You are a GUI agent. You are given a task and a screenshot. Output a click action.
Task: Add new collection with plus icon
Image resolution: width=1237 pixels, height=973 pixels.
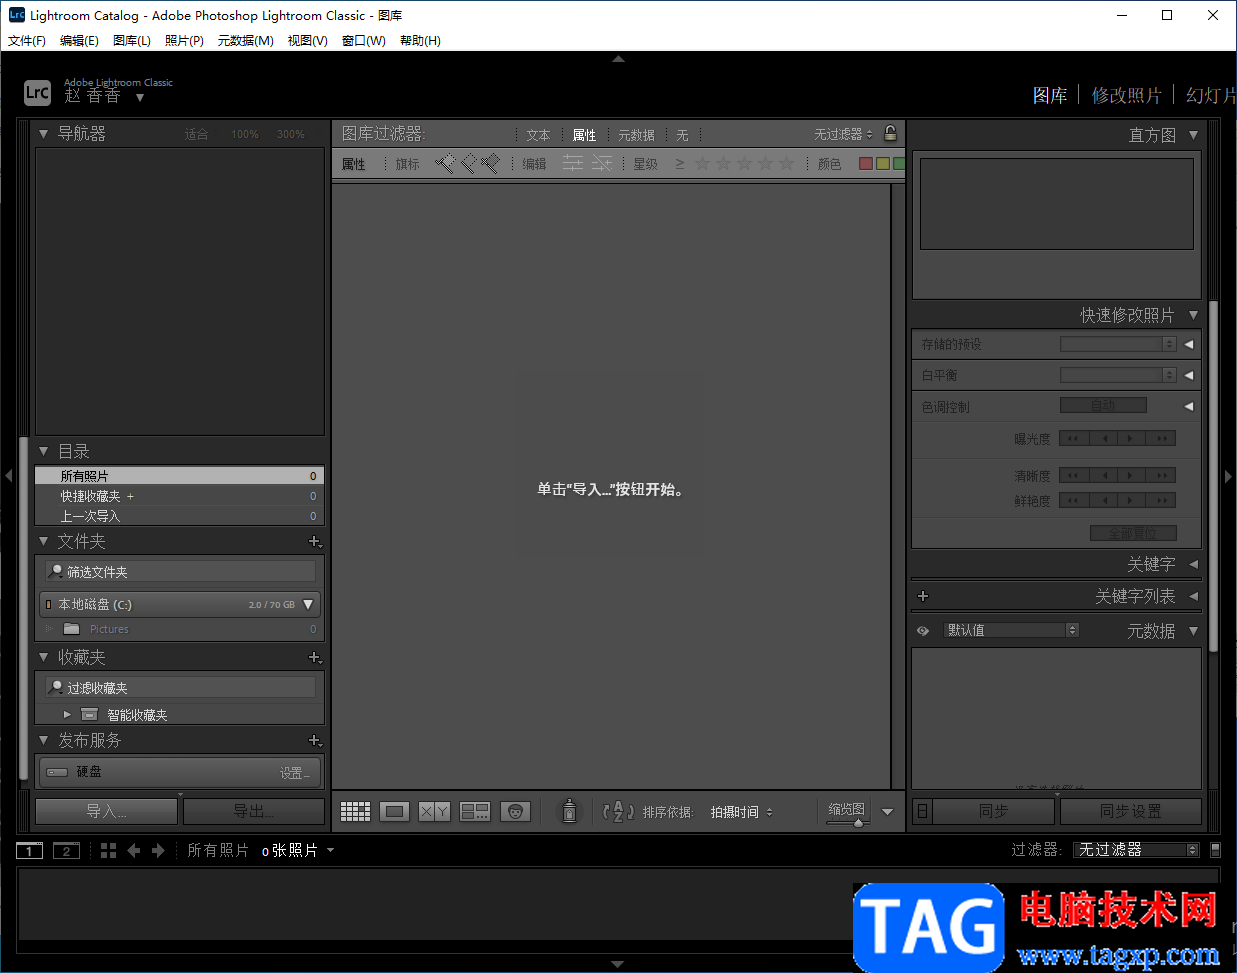pos(315,657)
